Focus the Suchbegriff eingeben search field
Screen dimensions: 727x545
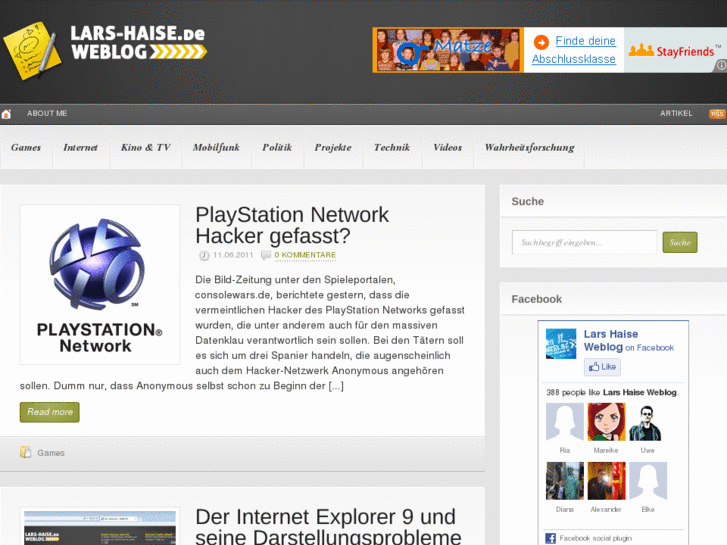click(584, 243)
